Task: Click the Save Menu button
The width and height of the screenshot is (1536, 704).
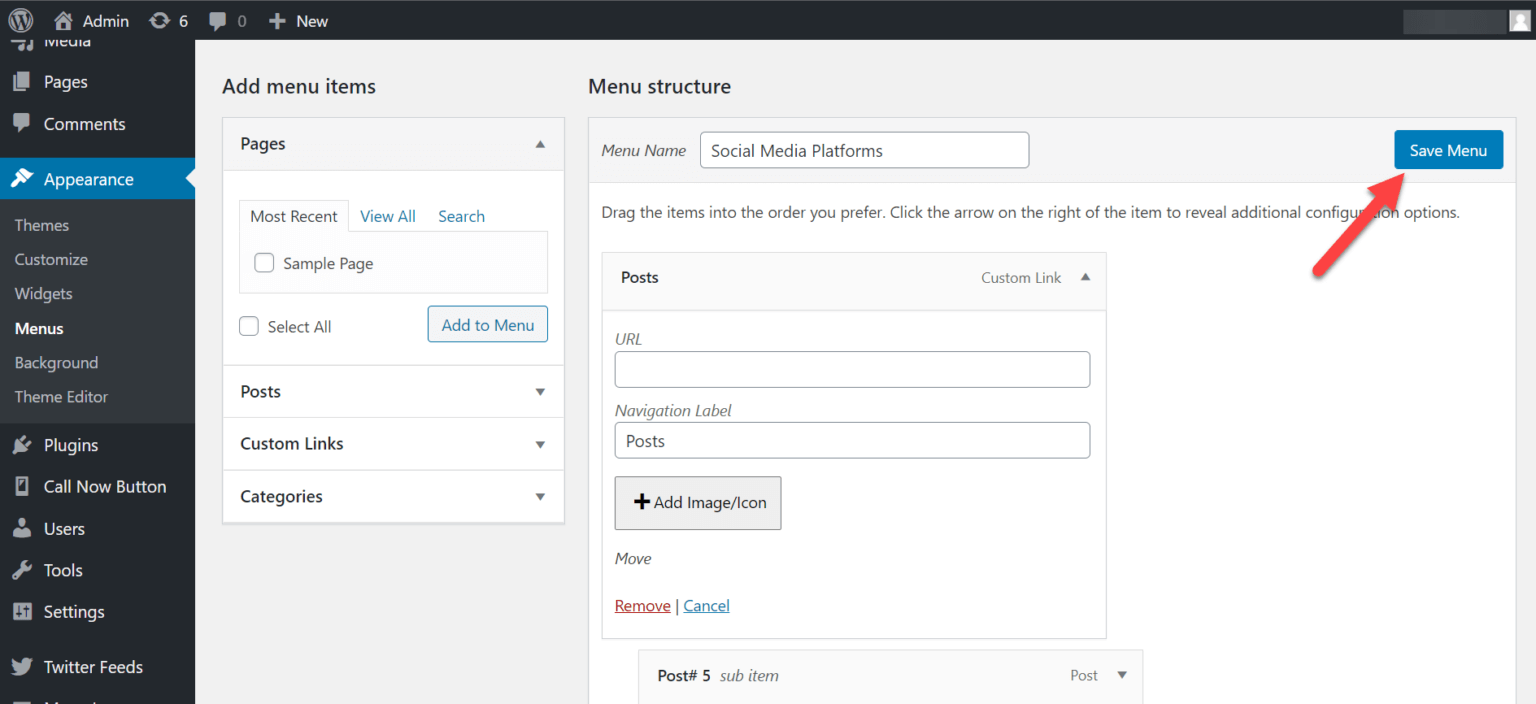Action: [1448, 149]
